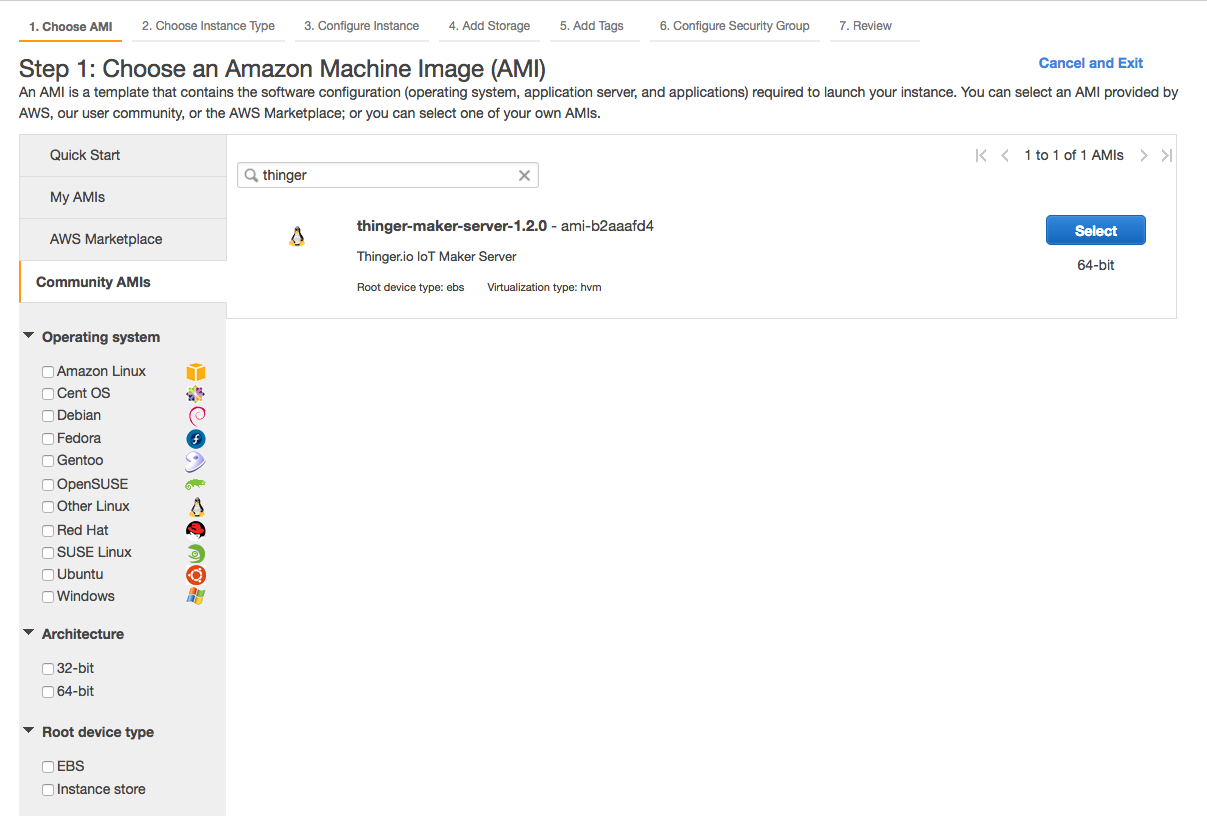Click the Root device type: ebs text
This screenshot has width=1207, height=836.
coord(411,287)
